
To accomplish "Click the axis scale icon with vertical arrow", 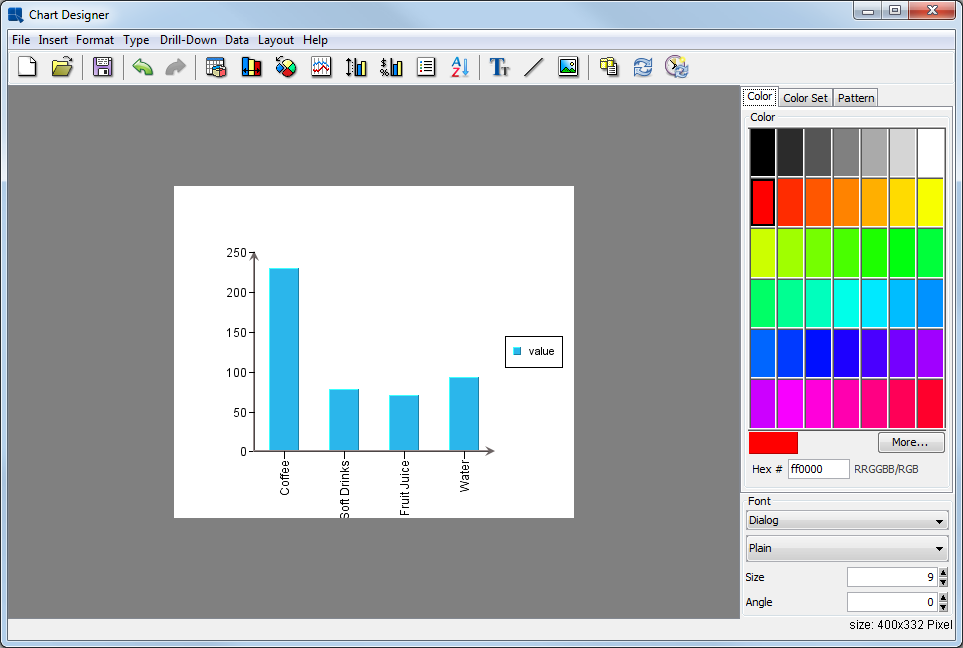I will (356, 66).
